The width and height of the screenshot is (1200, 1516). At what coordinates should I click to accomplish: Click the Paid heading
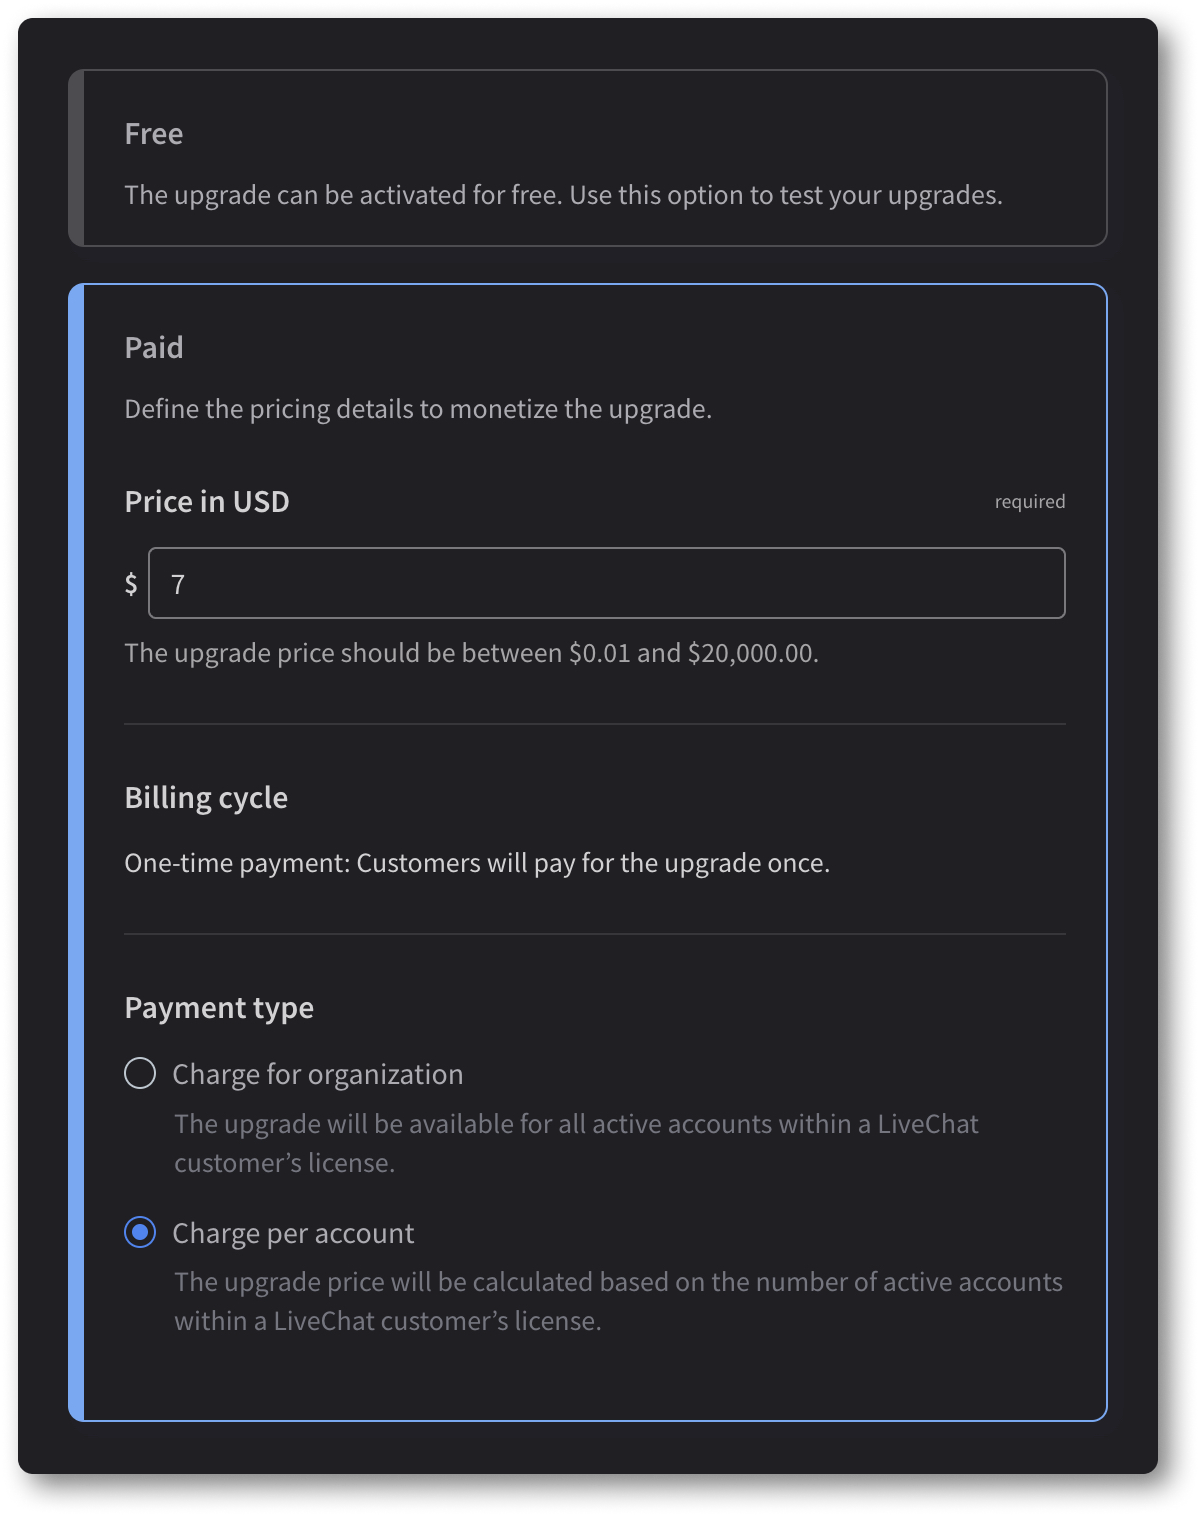(153, 347)
